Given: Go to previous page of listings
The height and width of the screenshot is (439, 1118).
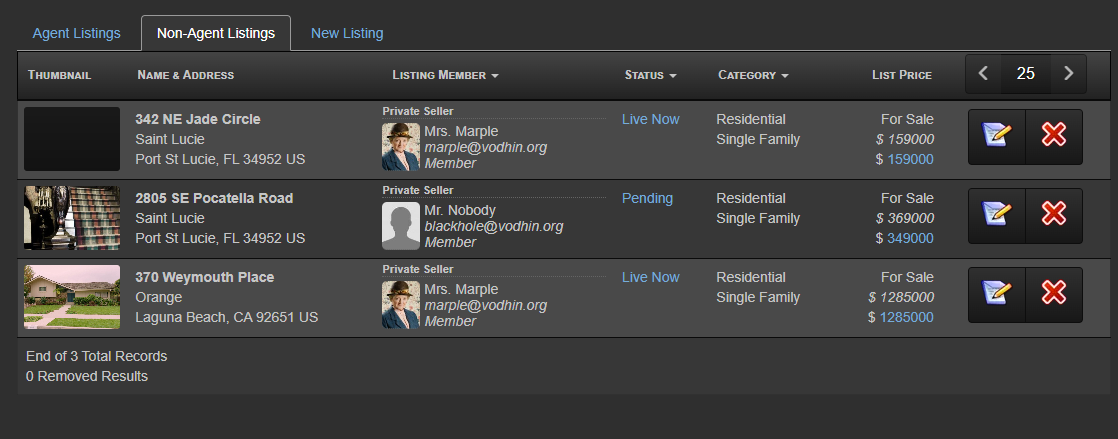Looking at the screenshot, I should [983, 73].
